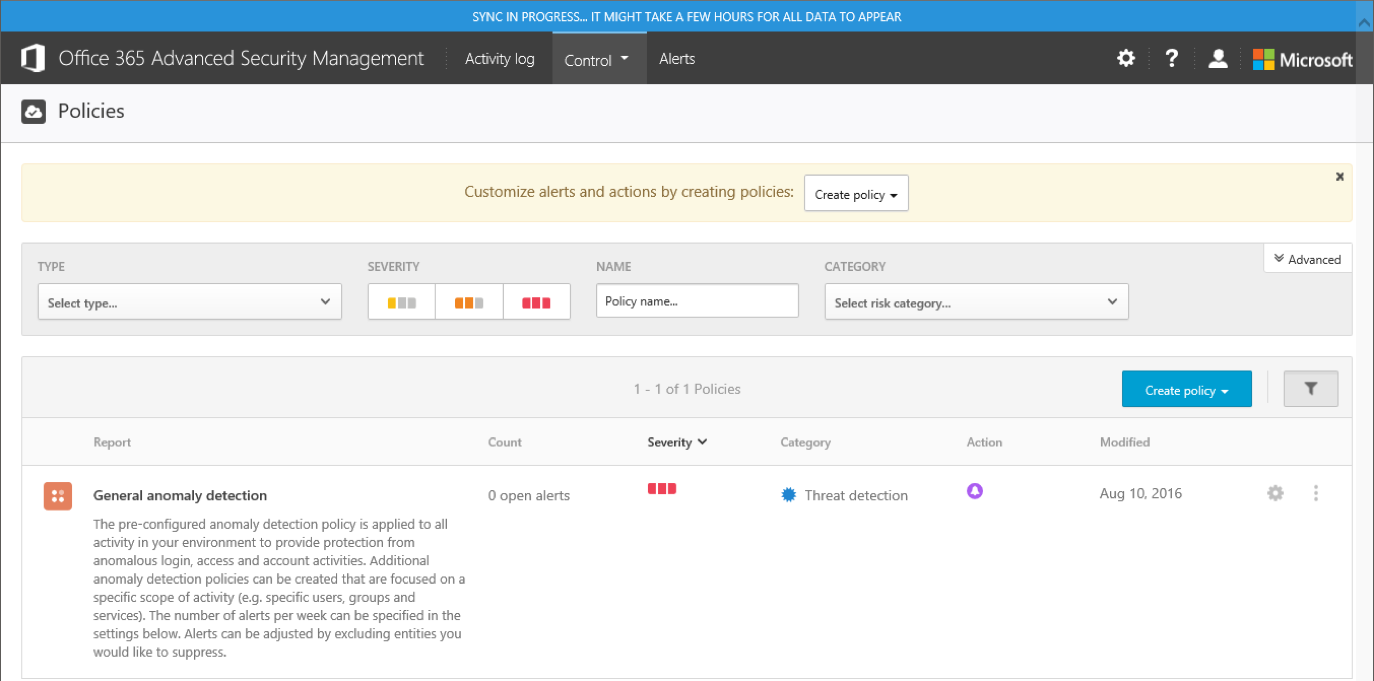Viewport: 1374px width, 681px height.
Task: Click the purple alert action bell icon
Action: coord(975,493)
